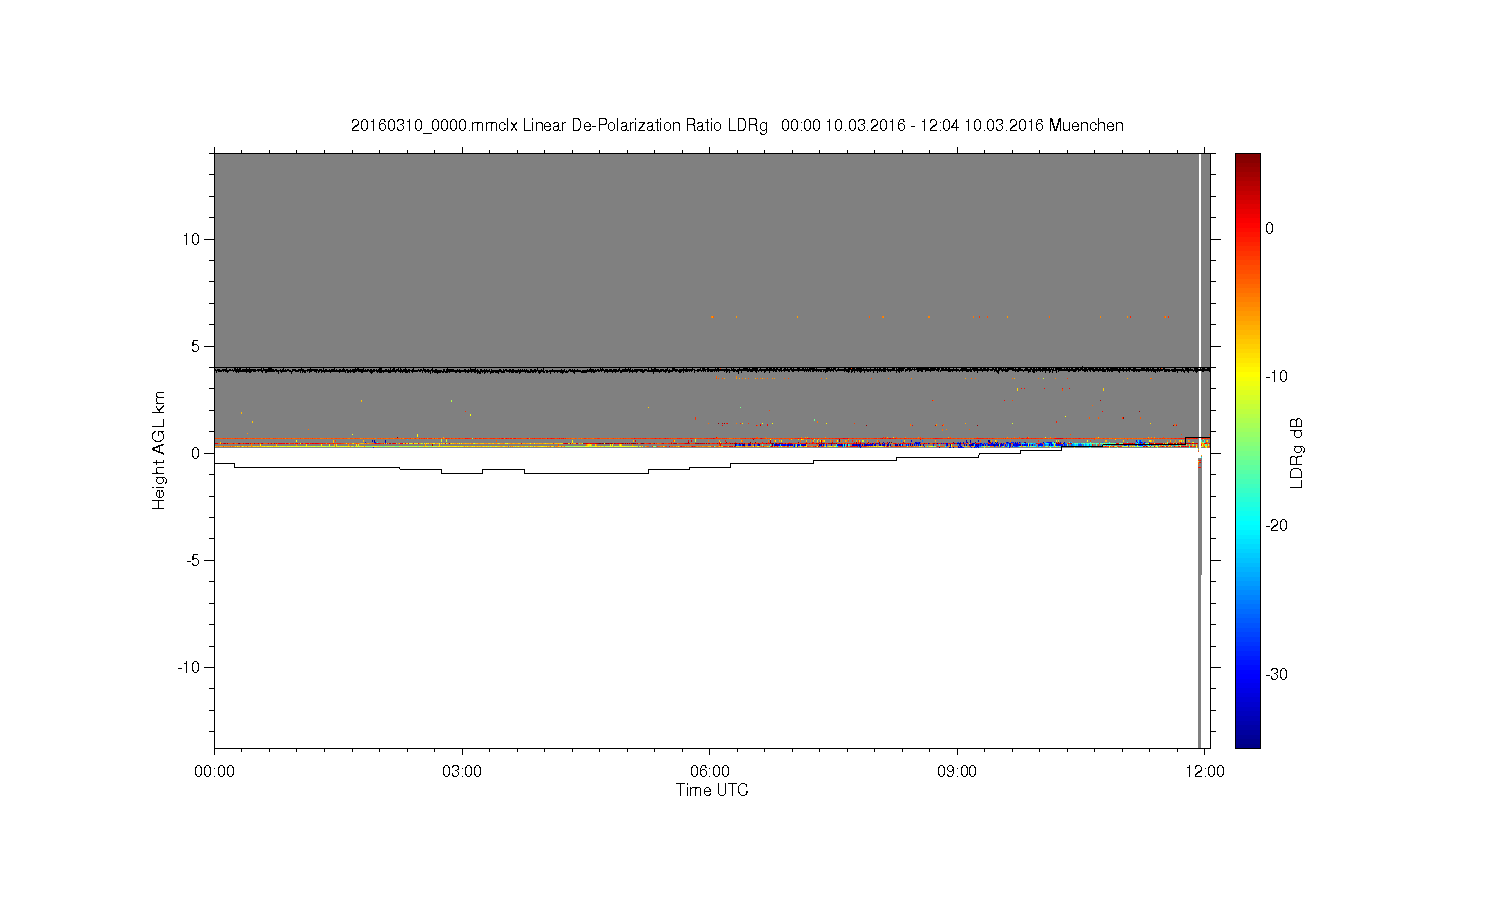1500x900 pixels.
Task: Click the 'Time UTC' axis label
Action: pyautogui.click(x=712, y=790)
